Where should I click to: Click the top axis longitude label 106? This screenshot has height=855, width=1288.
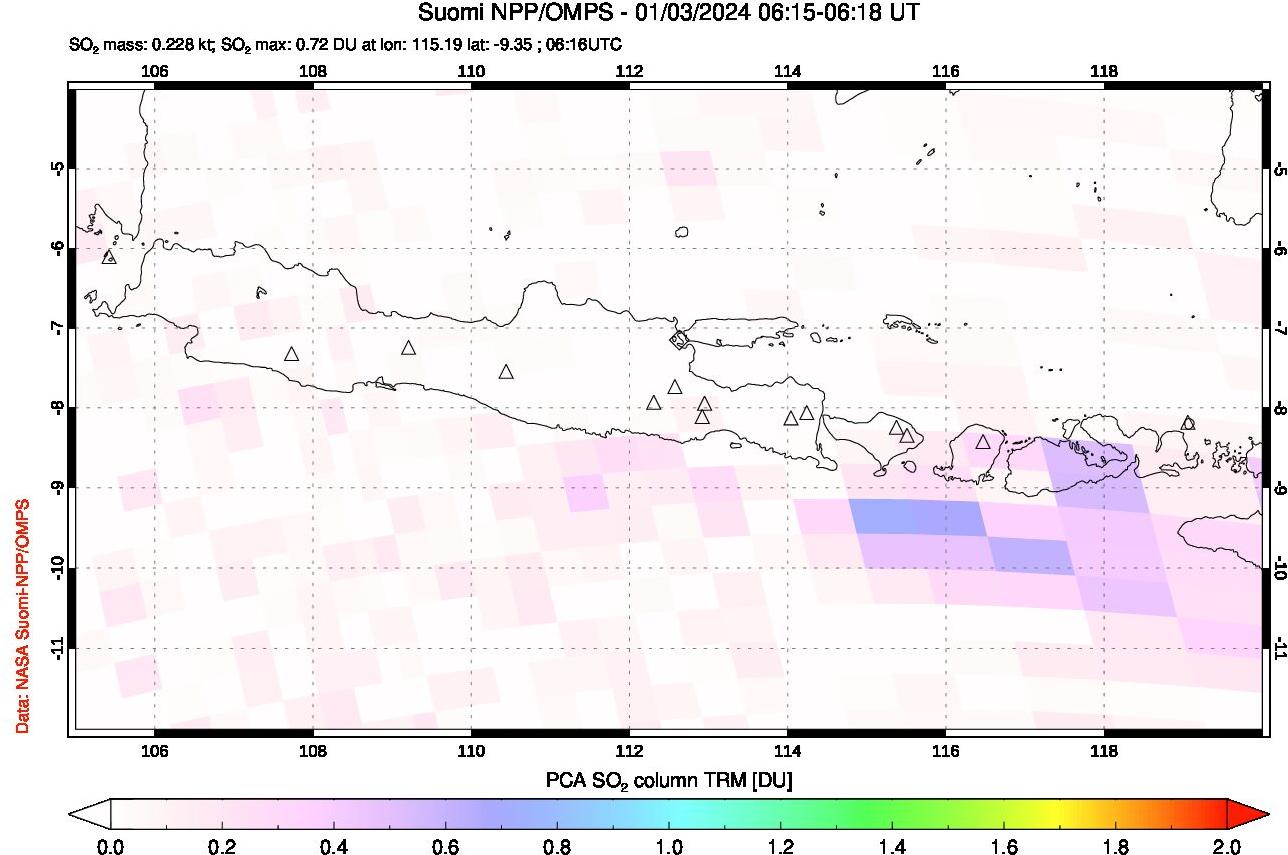(154, 71)
